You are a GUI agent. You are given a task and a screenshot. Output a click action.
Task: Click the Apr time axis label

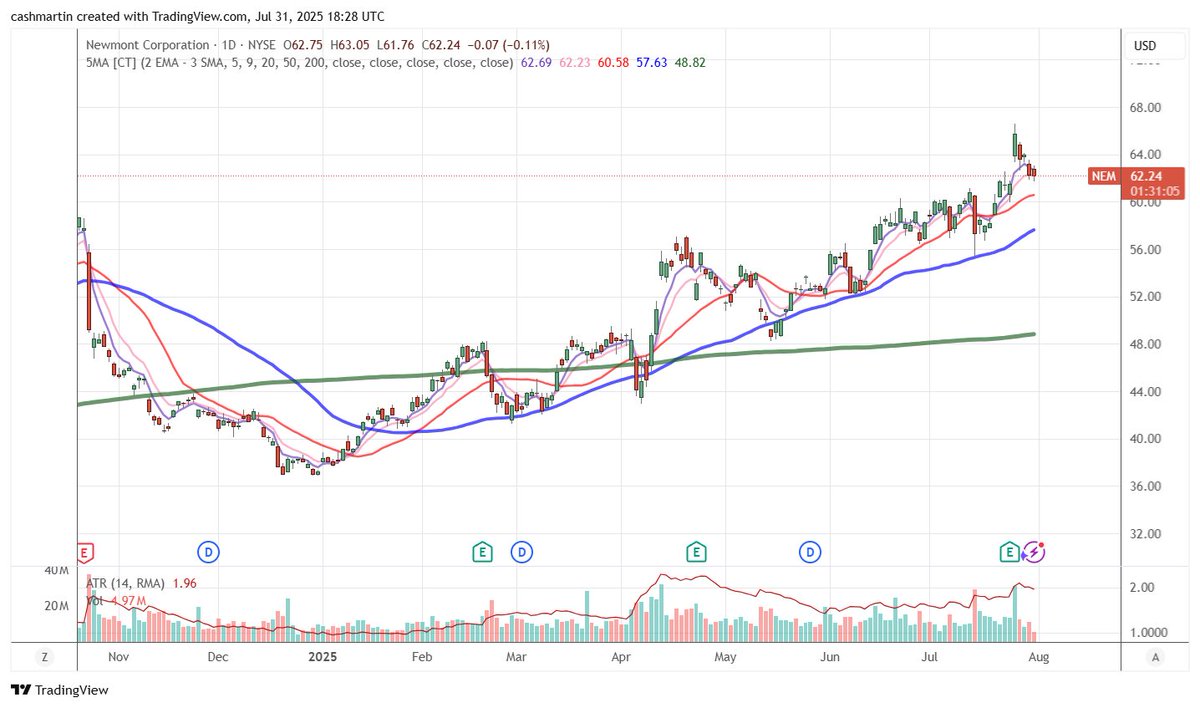pos(622,657)
